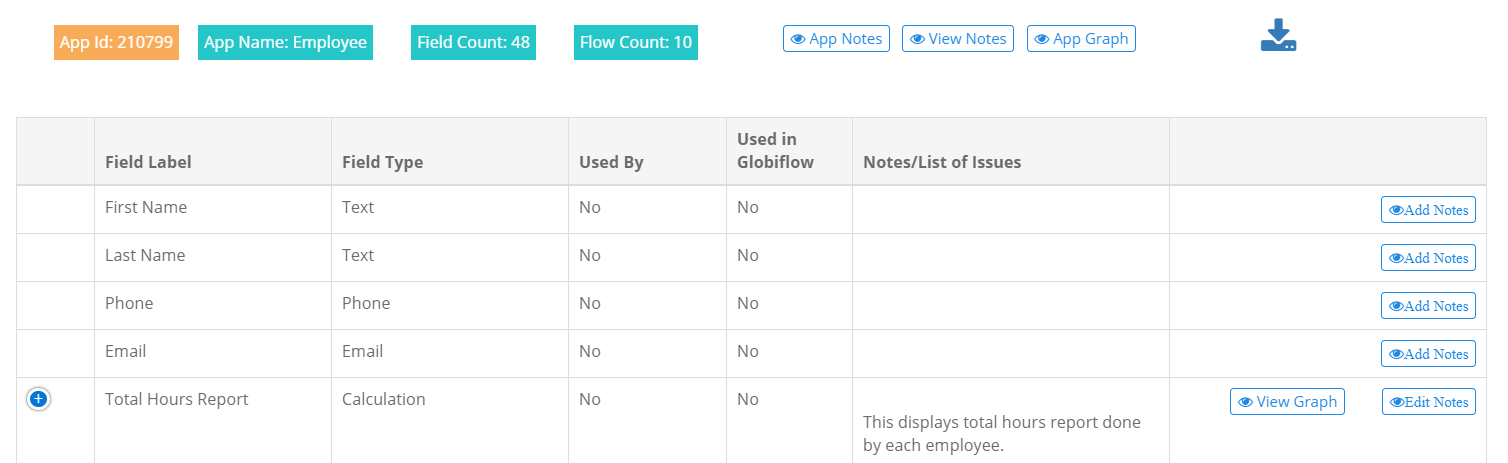View graph for Total Hours Report
This screenshot has width=1508, height=463.
click(x=1287, y=402)
